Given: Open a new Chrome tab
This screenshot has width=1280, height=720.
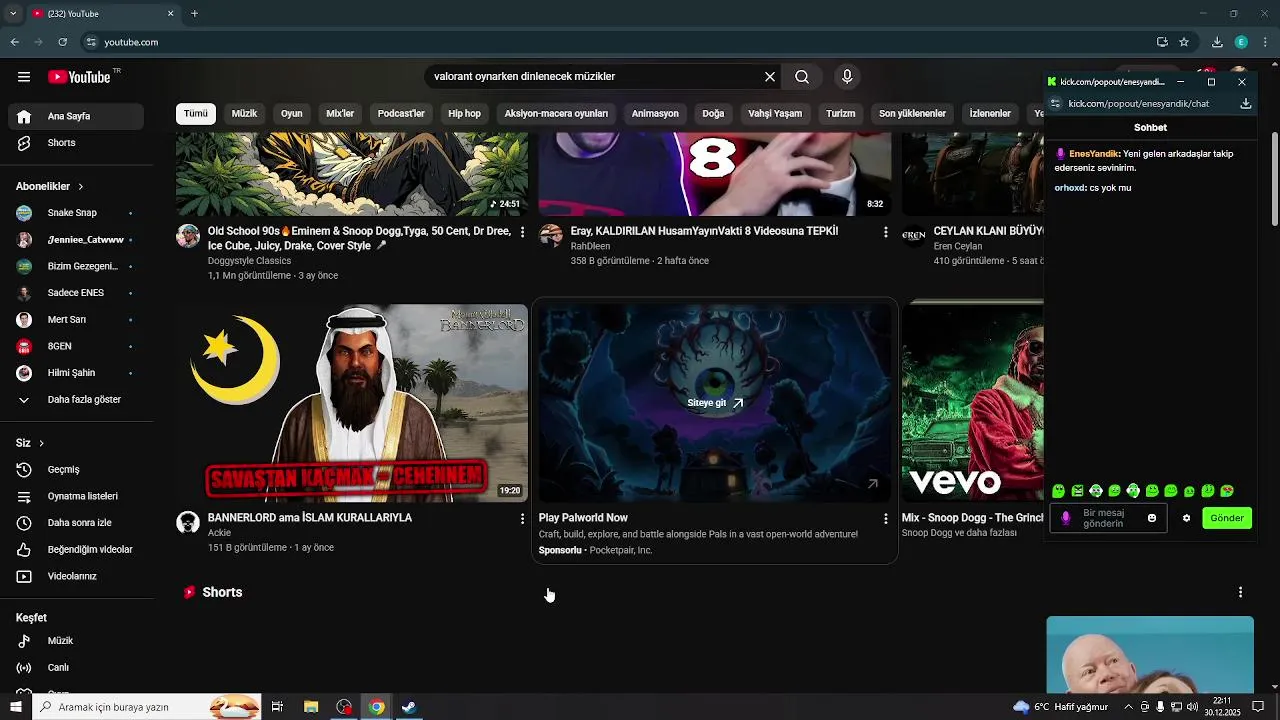Looking at the screenshot, I should (194, 14).
